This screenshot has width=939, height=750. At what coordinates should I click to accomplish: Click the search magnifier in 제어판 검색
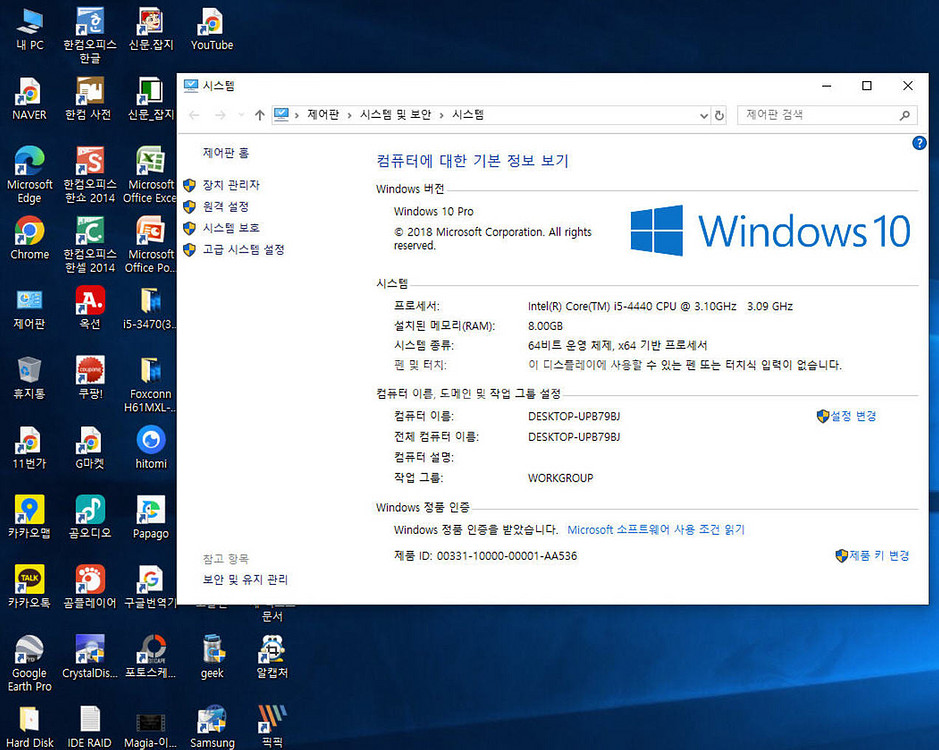point(904,115)
